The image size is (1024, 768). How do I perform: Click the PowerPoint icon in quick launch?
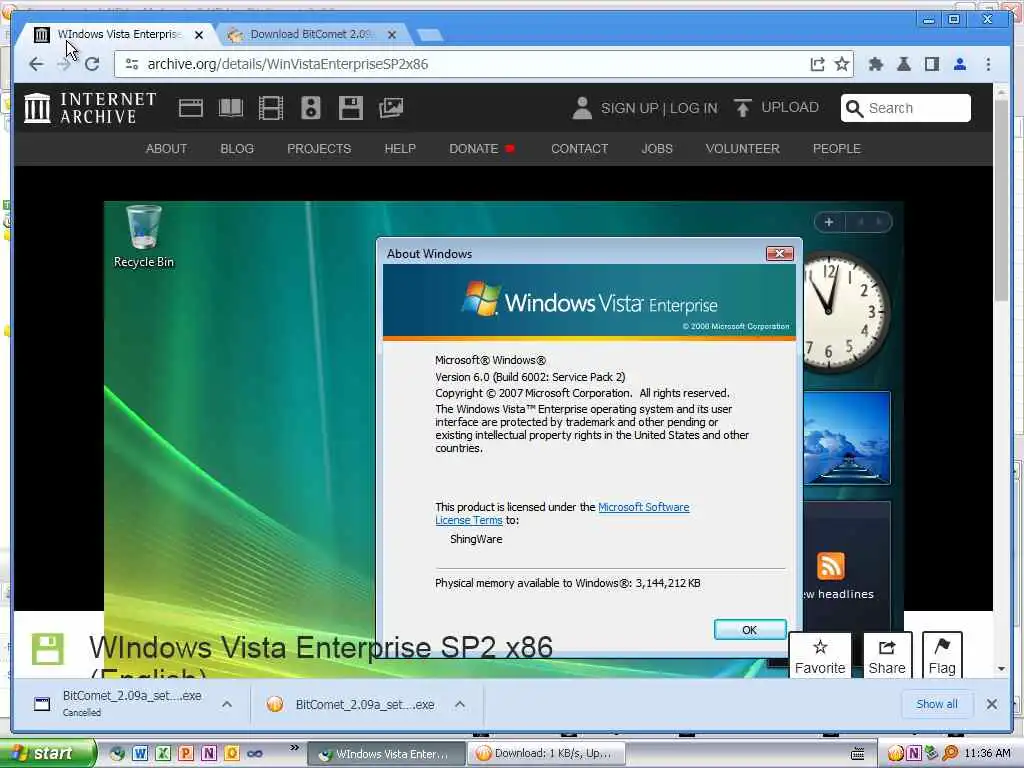click(186, 754)
